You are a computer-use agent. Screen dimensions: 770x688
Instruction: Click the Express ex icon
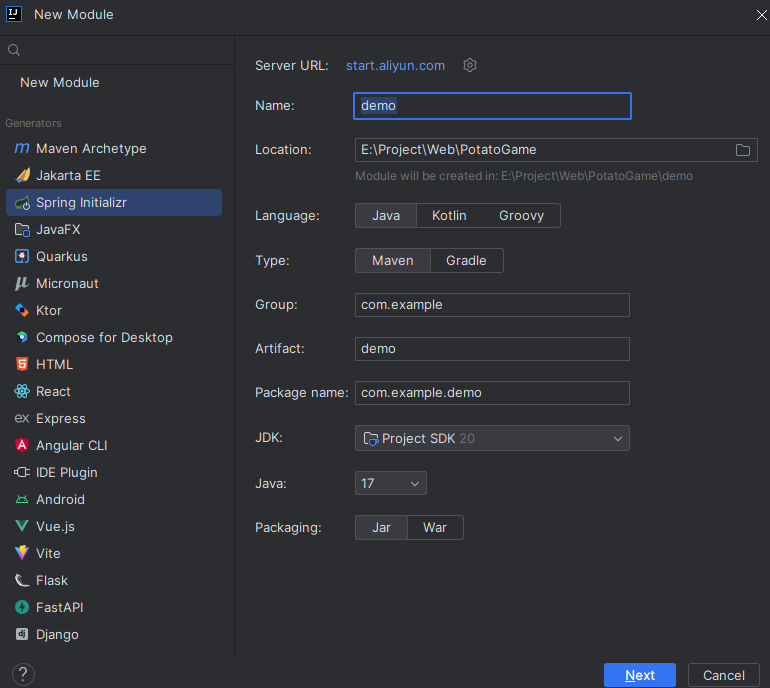(22, 418)
